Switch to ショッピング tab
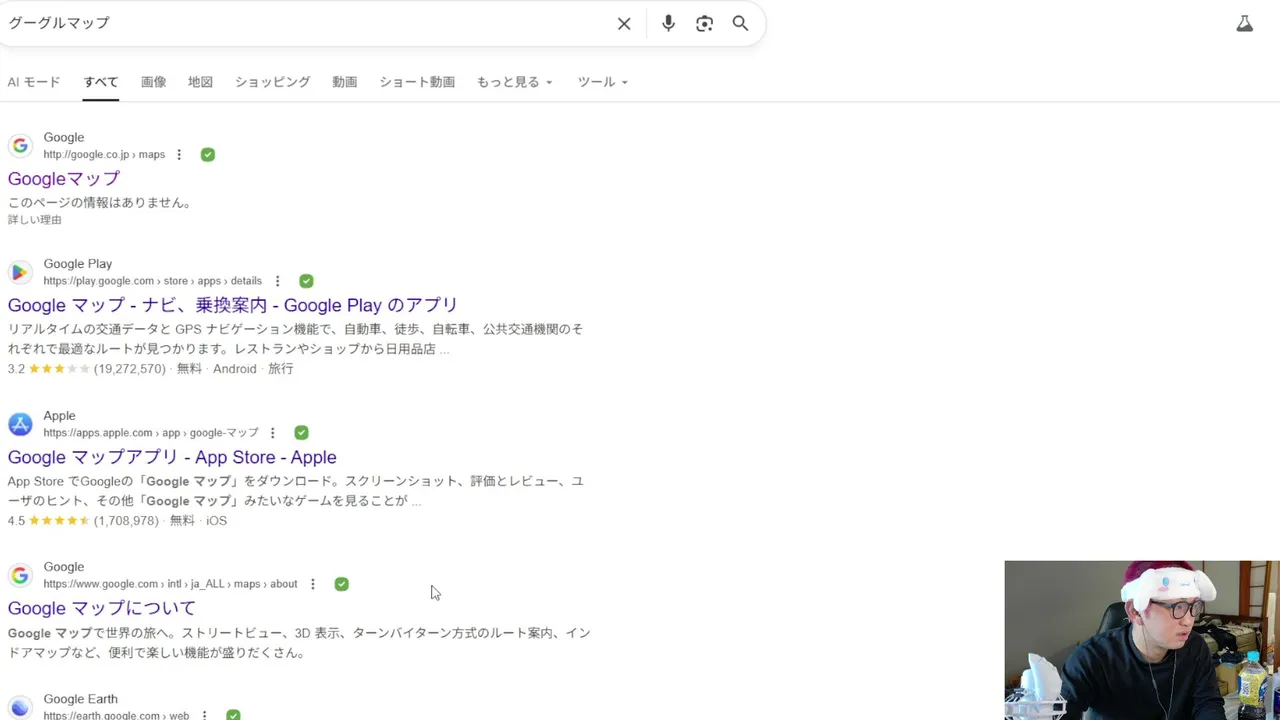 click(273, 82)
